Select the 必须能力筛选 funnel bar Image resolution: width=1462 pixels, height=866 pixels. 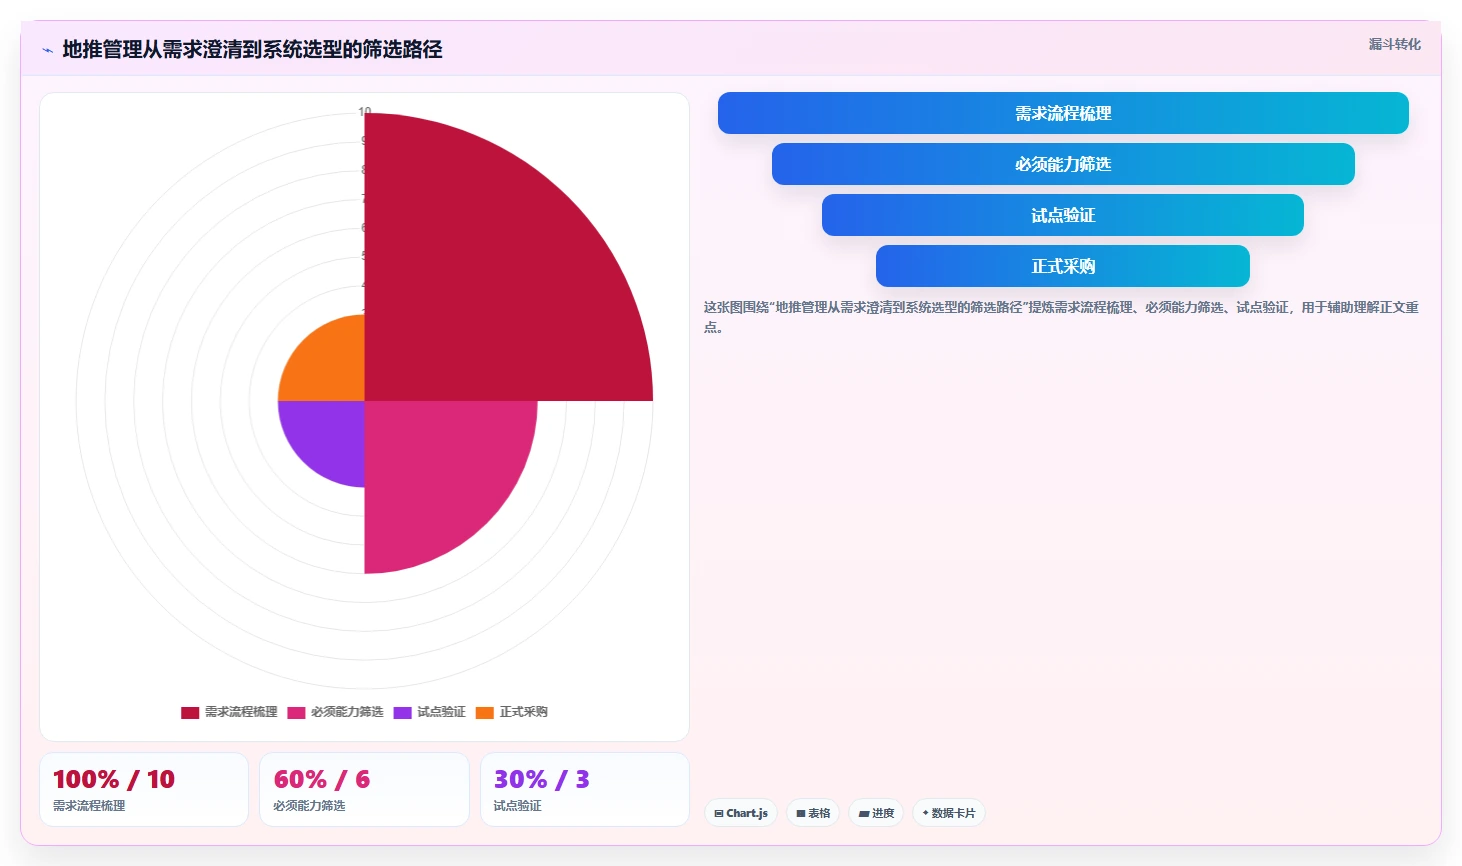(1063, 164)
